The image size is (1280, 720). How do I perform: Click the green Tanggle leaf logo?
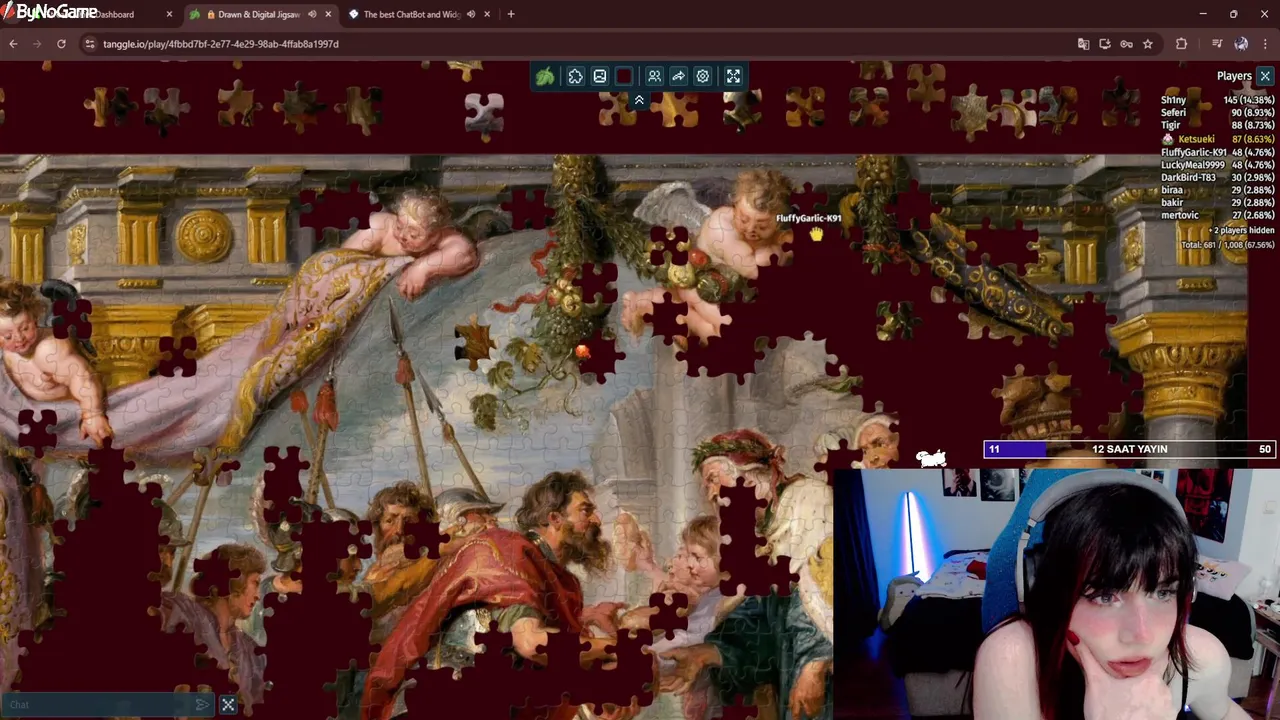tap(545, 76)
